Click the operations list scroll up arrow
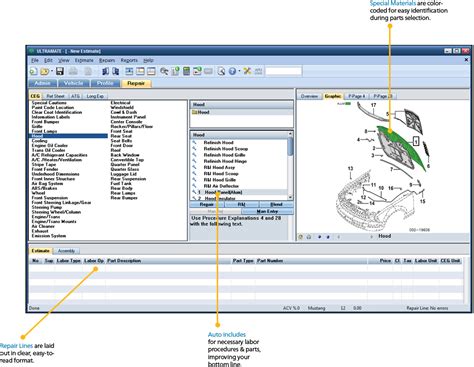The width and height of the screenshot is (474, 367). coord(290,134)
